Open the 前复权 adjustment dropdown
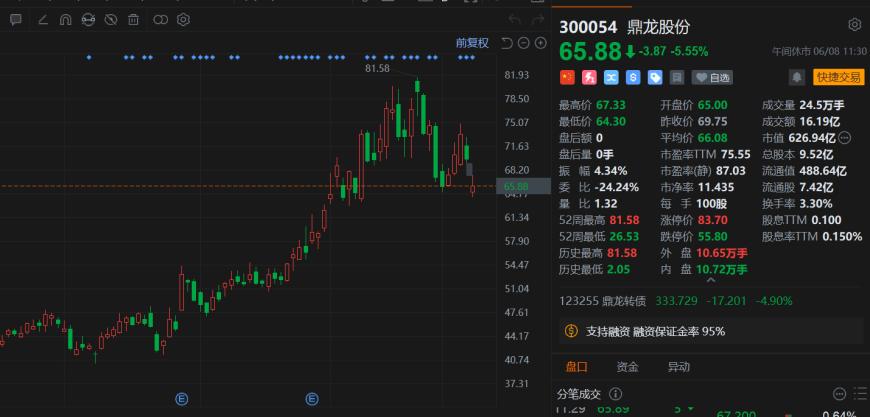This screenshot has height=417, width=870. [x=472, y=43]
